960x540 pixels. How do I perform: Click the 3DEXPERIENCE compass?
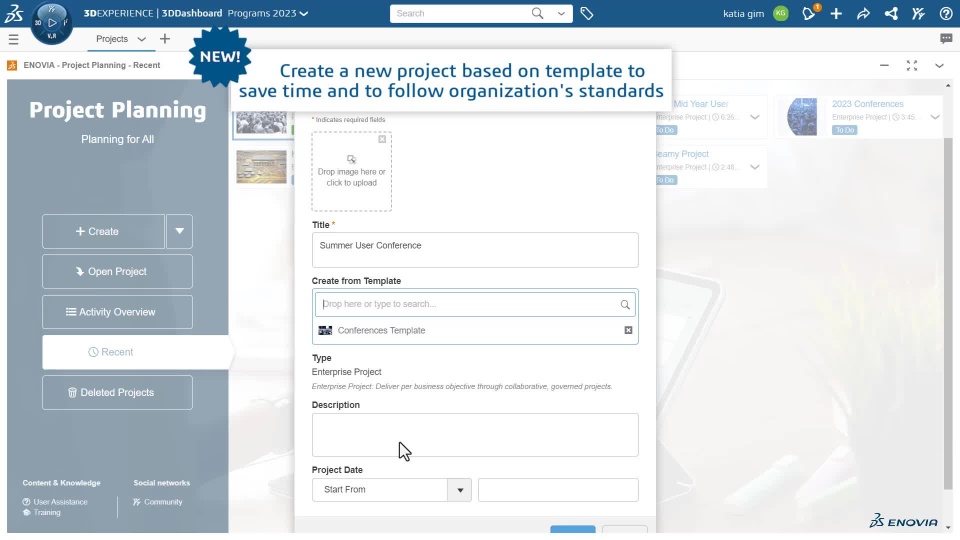coord(52,23)
